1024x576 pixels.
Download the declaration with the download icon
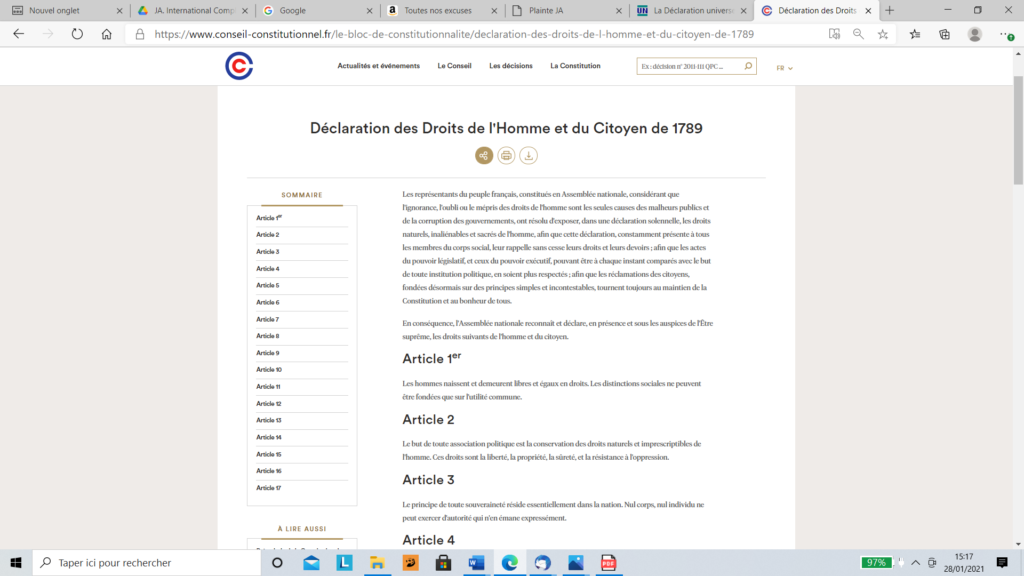tap(528, 155)
